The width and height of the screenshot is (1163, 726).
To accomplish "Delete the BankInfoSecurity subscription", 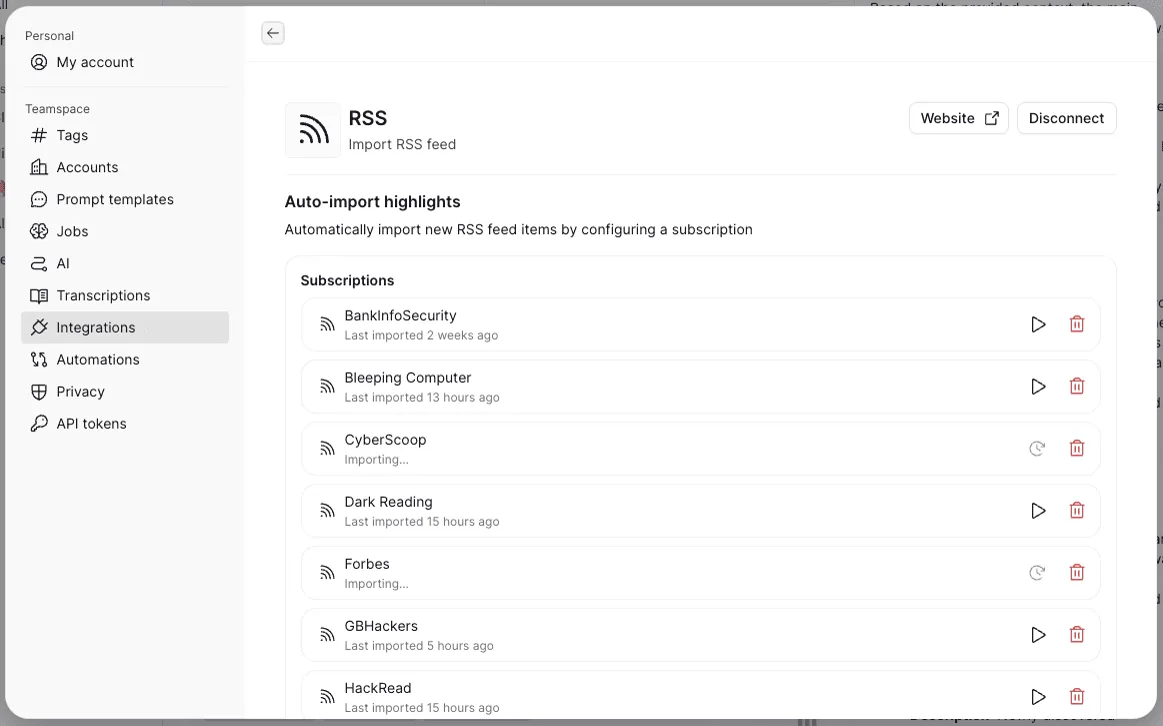I will pos(1076,324).
